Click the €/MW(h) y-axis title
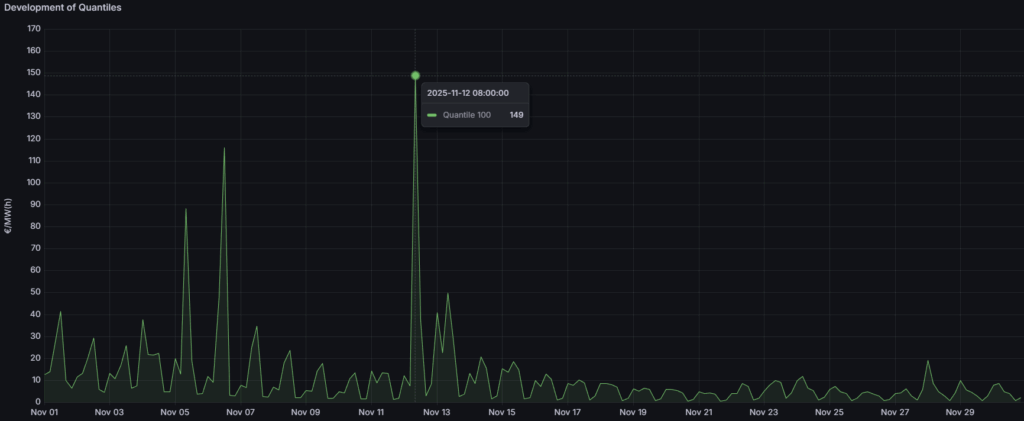The width and height of the screenshot is (1024, 421). [8, 216]
